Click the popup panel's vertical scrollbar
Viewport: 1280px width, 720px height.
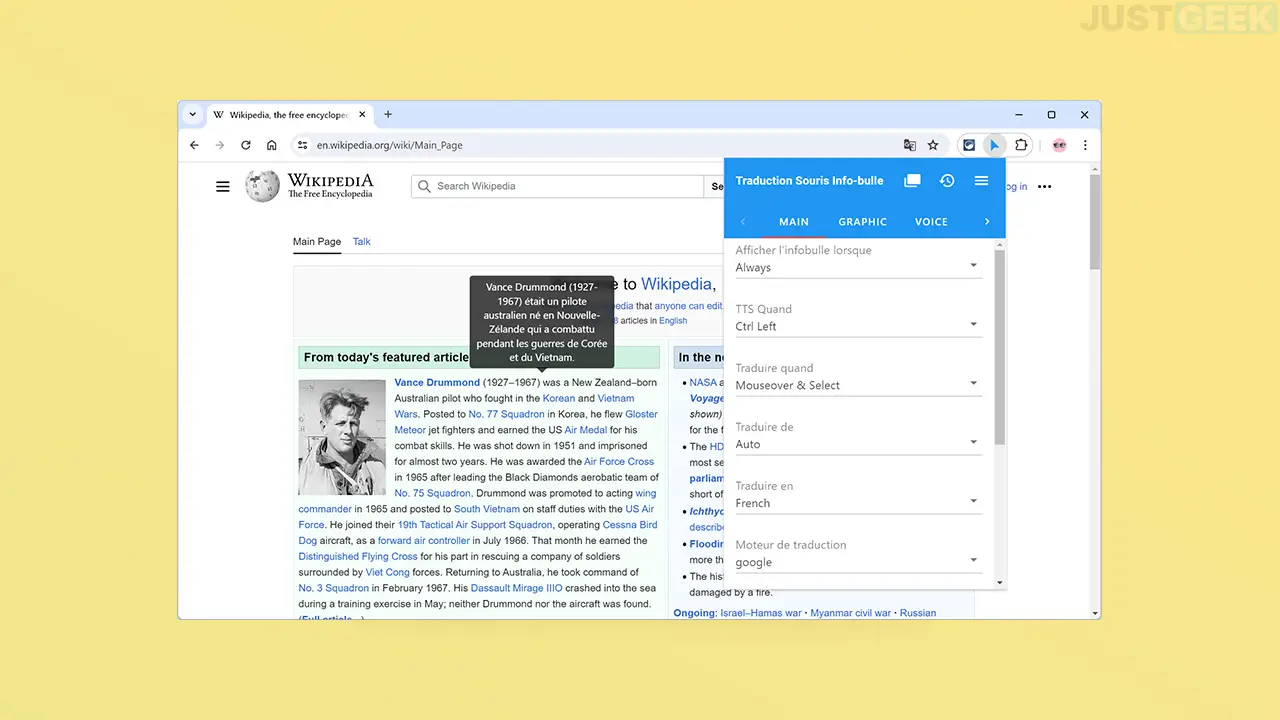pos(1000,346)
